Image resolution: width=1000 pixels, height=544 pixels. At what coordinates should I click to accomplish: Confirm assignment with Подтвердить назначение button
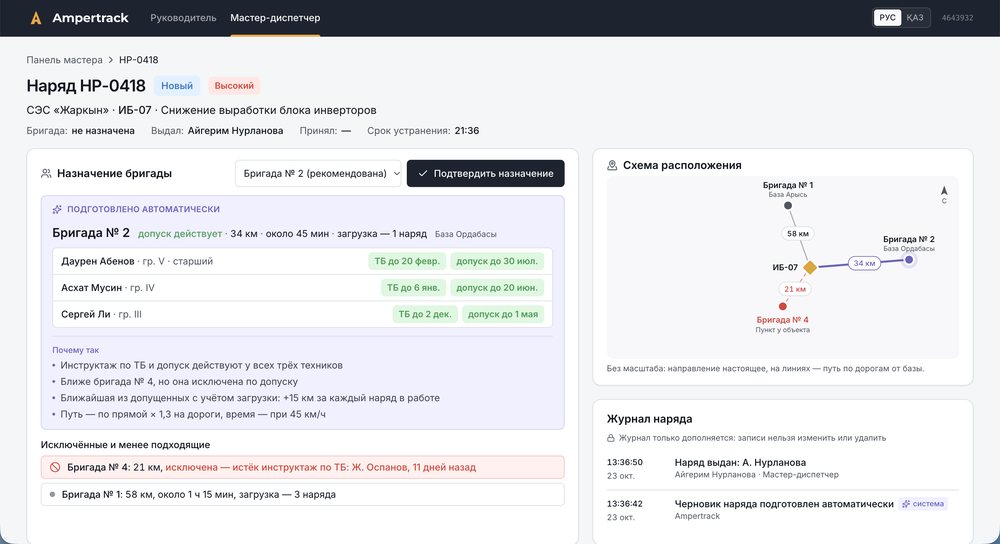485,173
